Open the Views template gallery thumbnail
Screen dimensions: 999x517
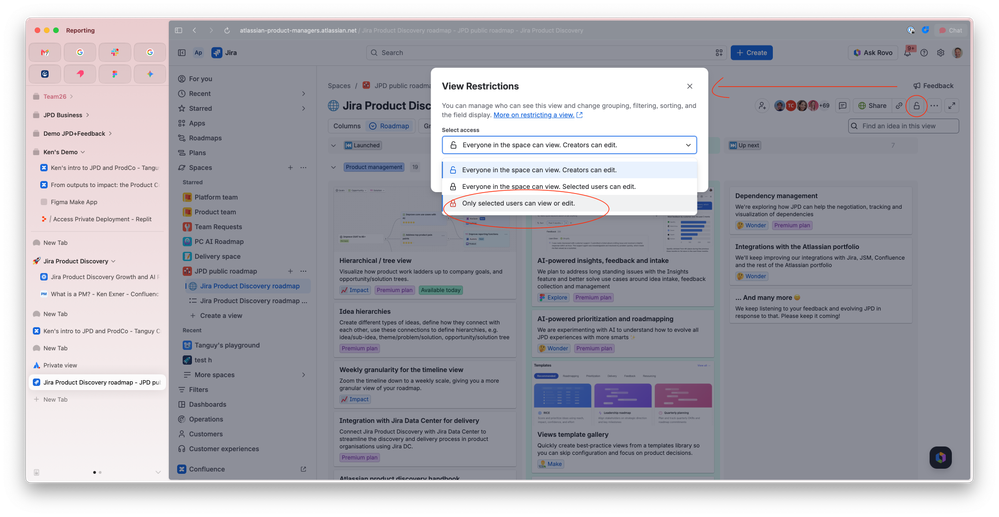pos(622,393)
